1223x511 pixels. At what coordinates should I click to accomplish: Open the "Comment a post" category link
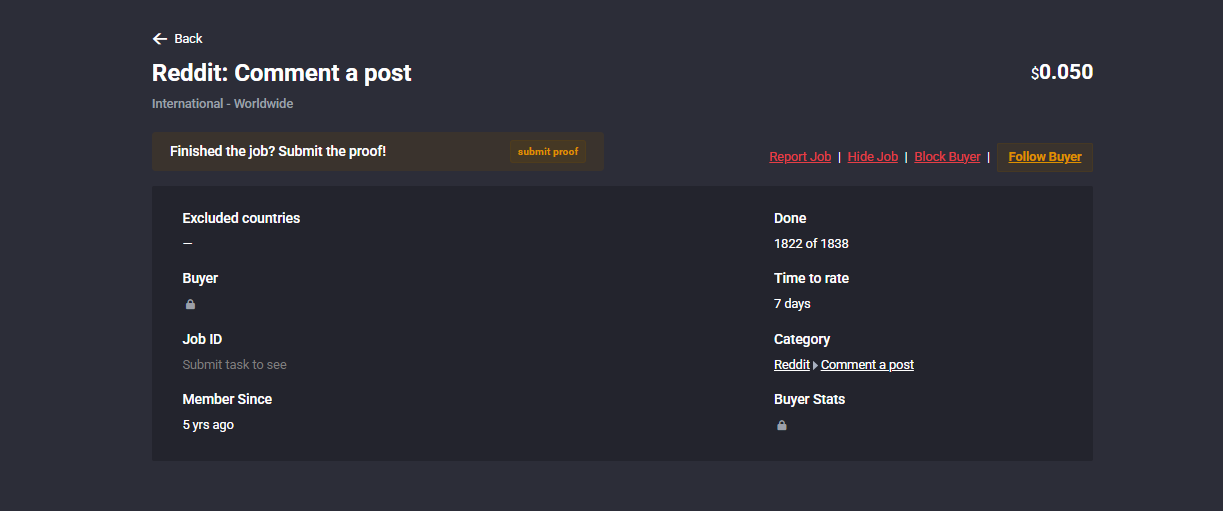coord(867,365)
